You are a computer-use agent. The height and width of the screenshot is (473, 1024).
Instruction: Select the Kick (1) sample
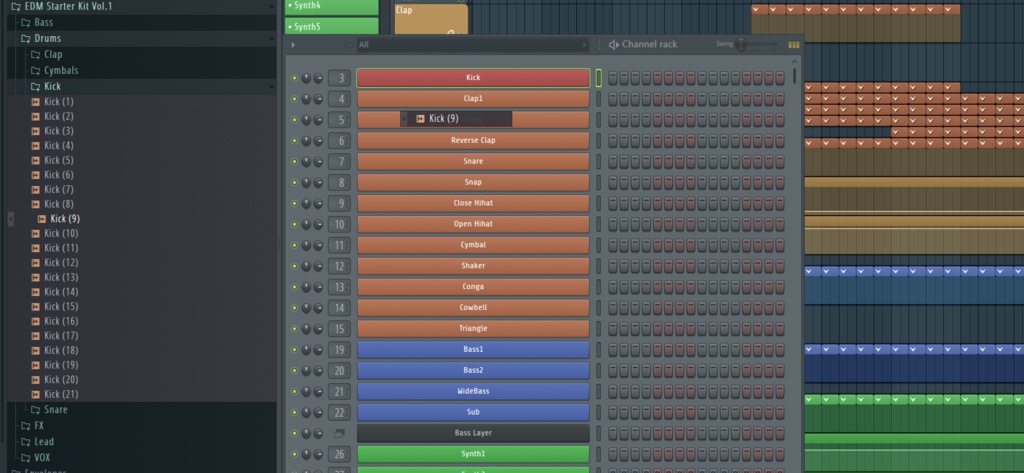pyautogui.click(x=59, y=102)
